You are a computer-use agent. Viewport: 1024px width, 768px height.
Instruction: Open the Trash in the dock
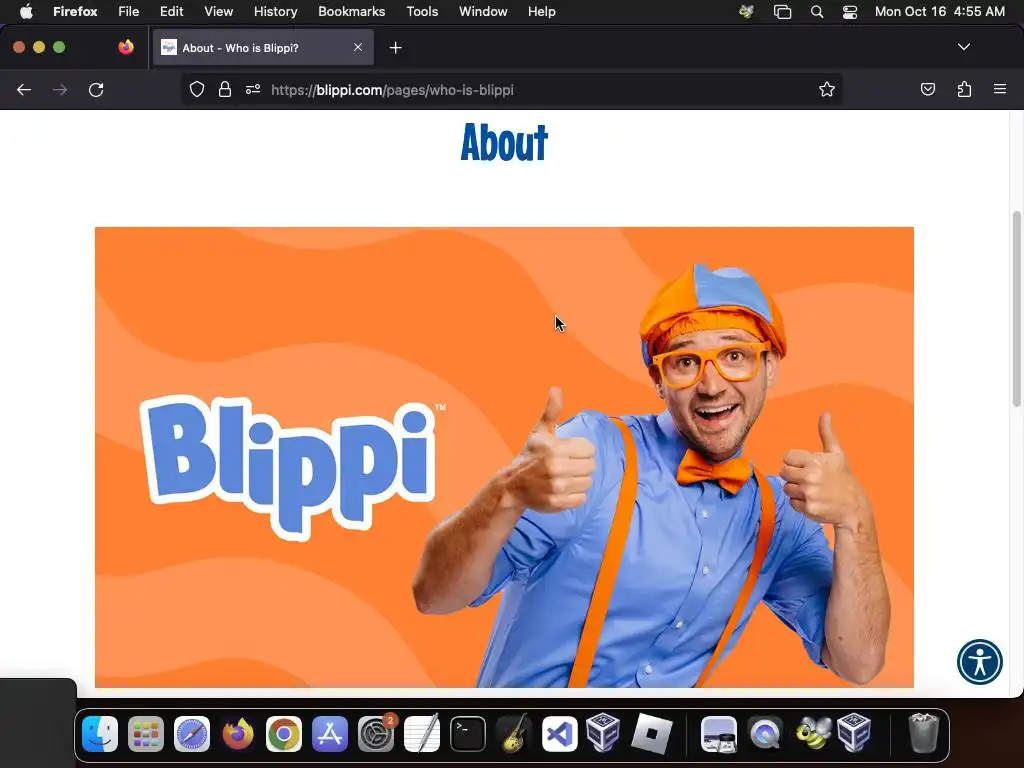pos(923,733)
